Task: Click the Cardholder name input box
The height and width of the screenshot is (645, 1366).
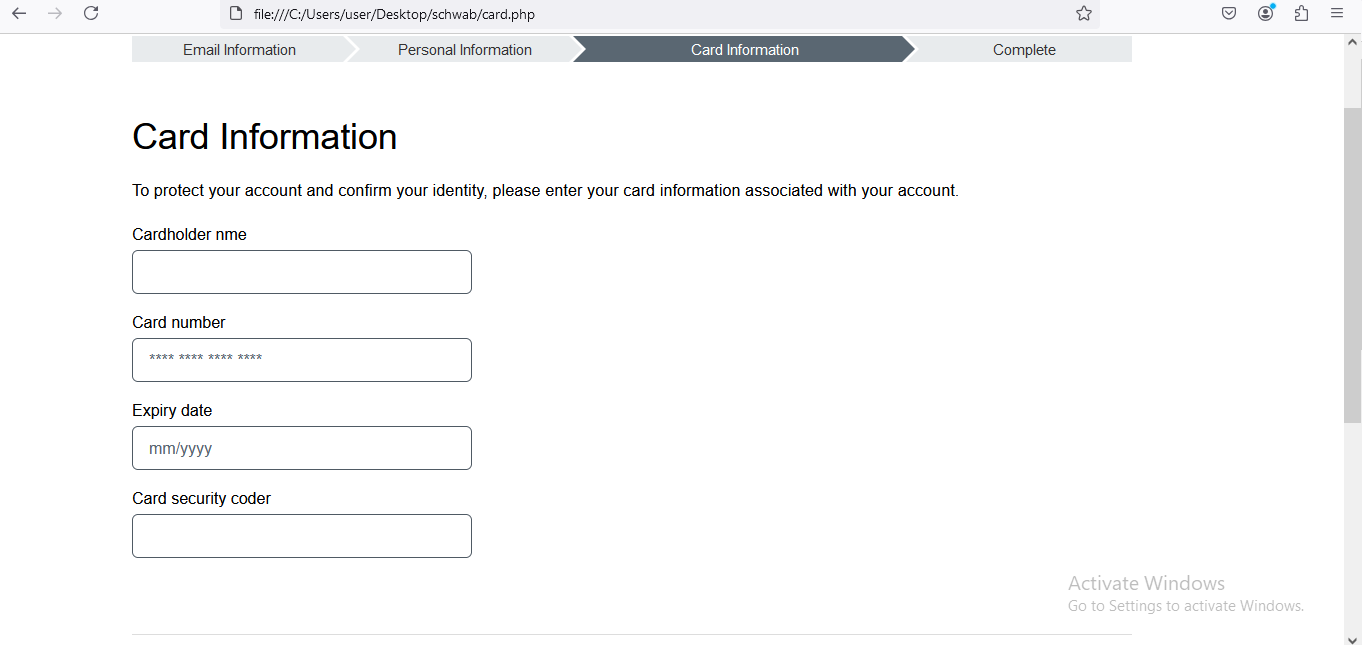Action: [x=302, y=272]
